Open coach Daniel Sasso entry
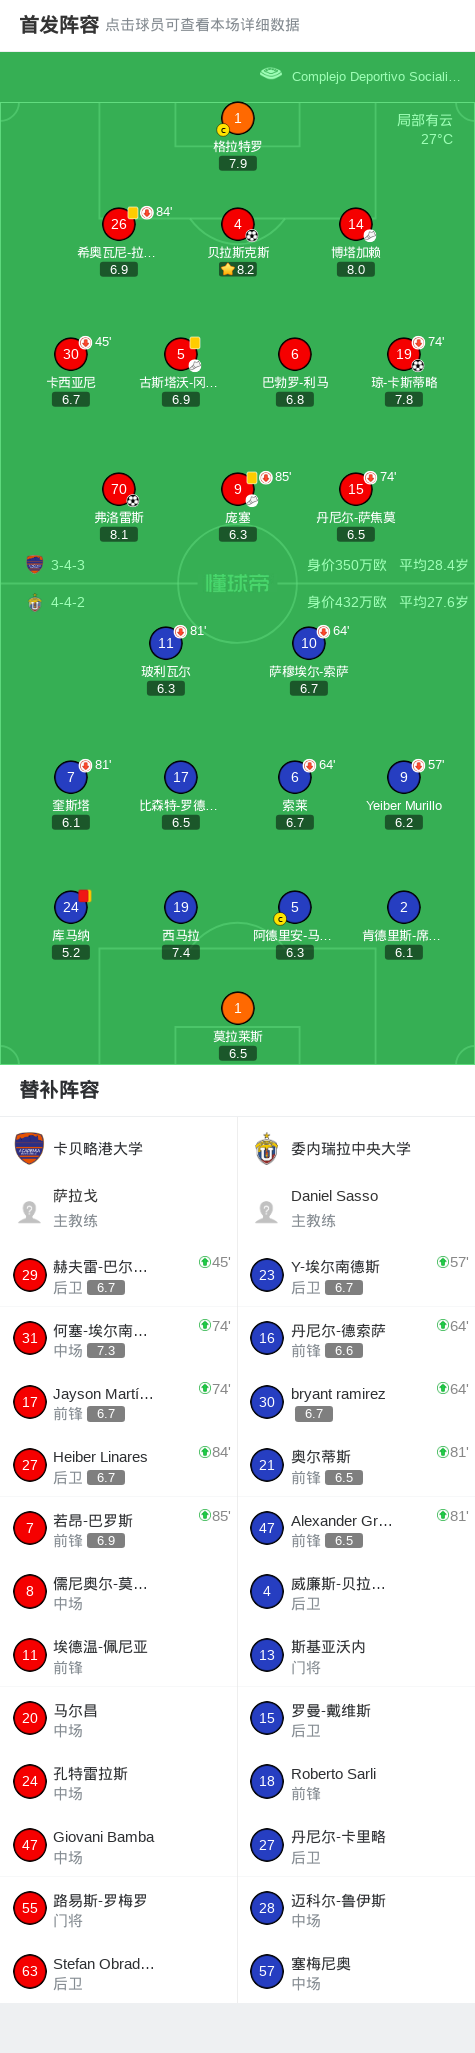 (x=356, y=1208)
